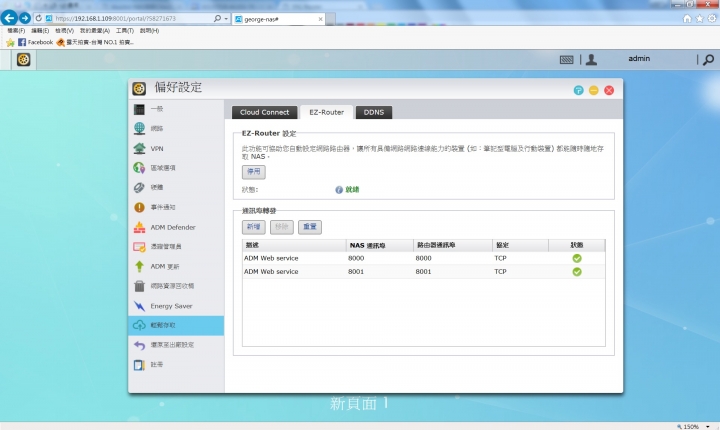Sort by the 協定 protocol column header
The height and width of the screenshot is (430, 720).
click(x=520, y=245)
